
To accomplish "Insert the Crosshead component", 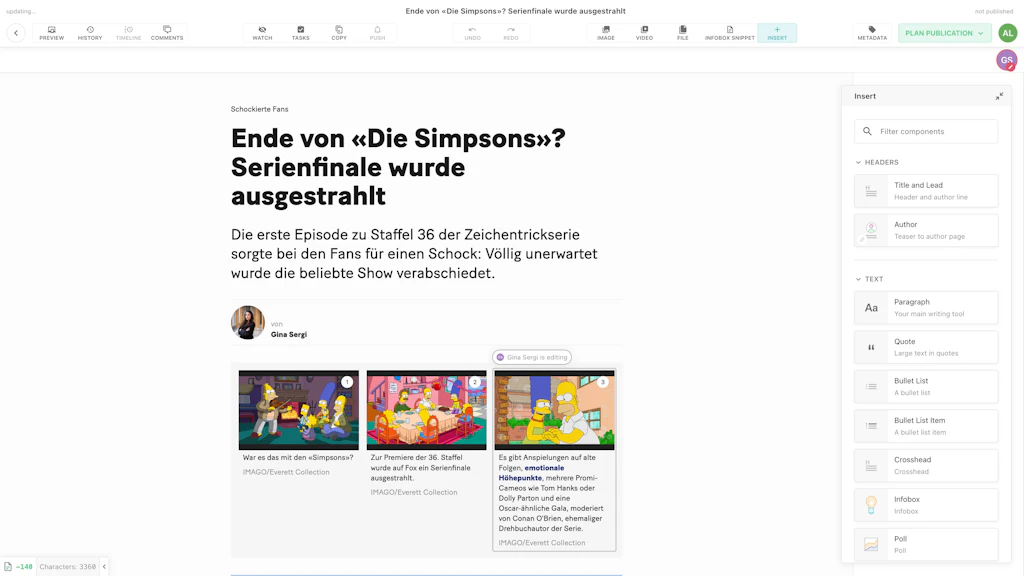I will tap(926, 465).
